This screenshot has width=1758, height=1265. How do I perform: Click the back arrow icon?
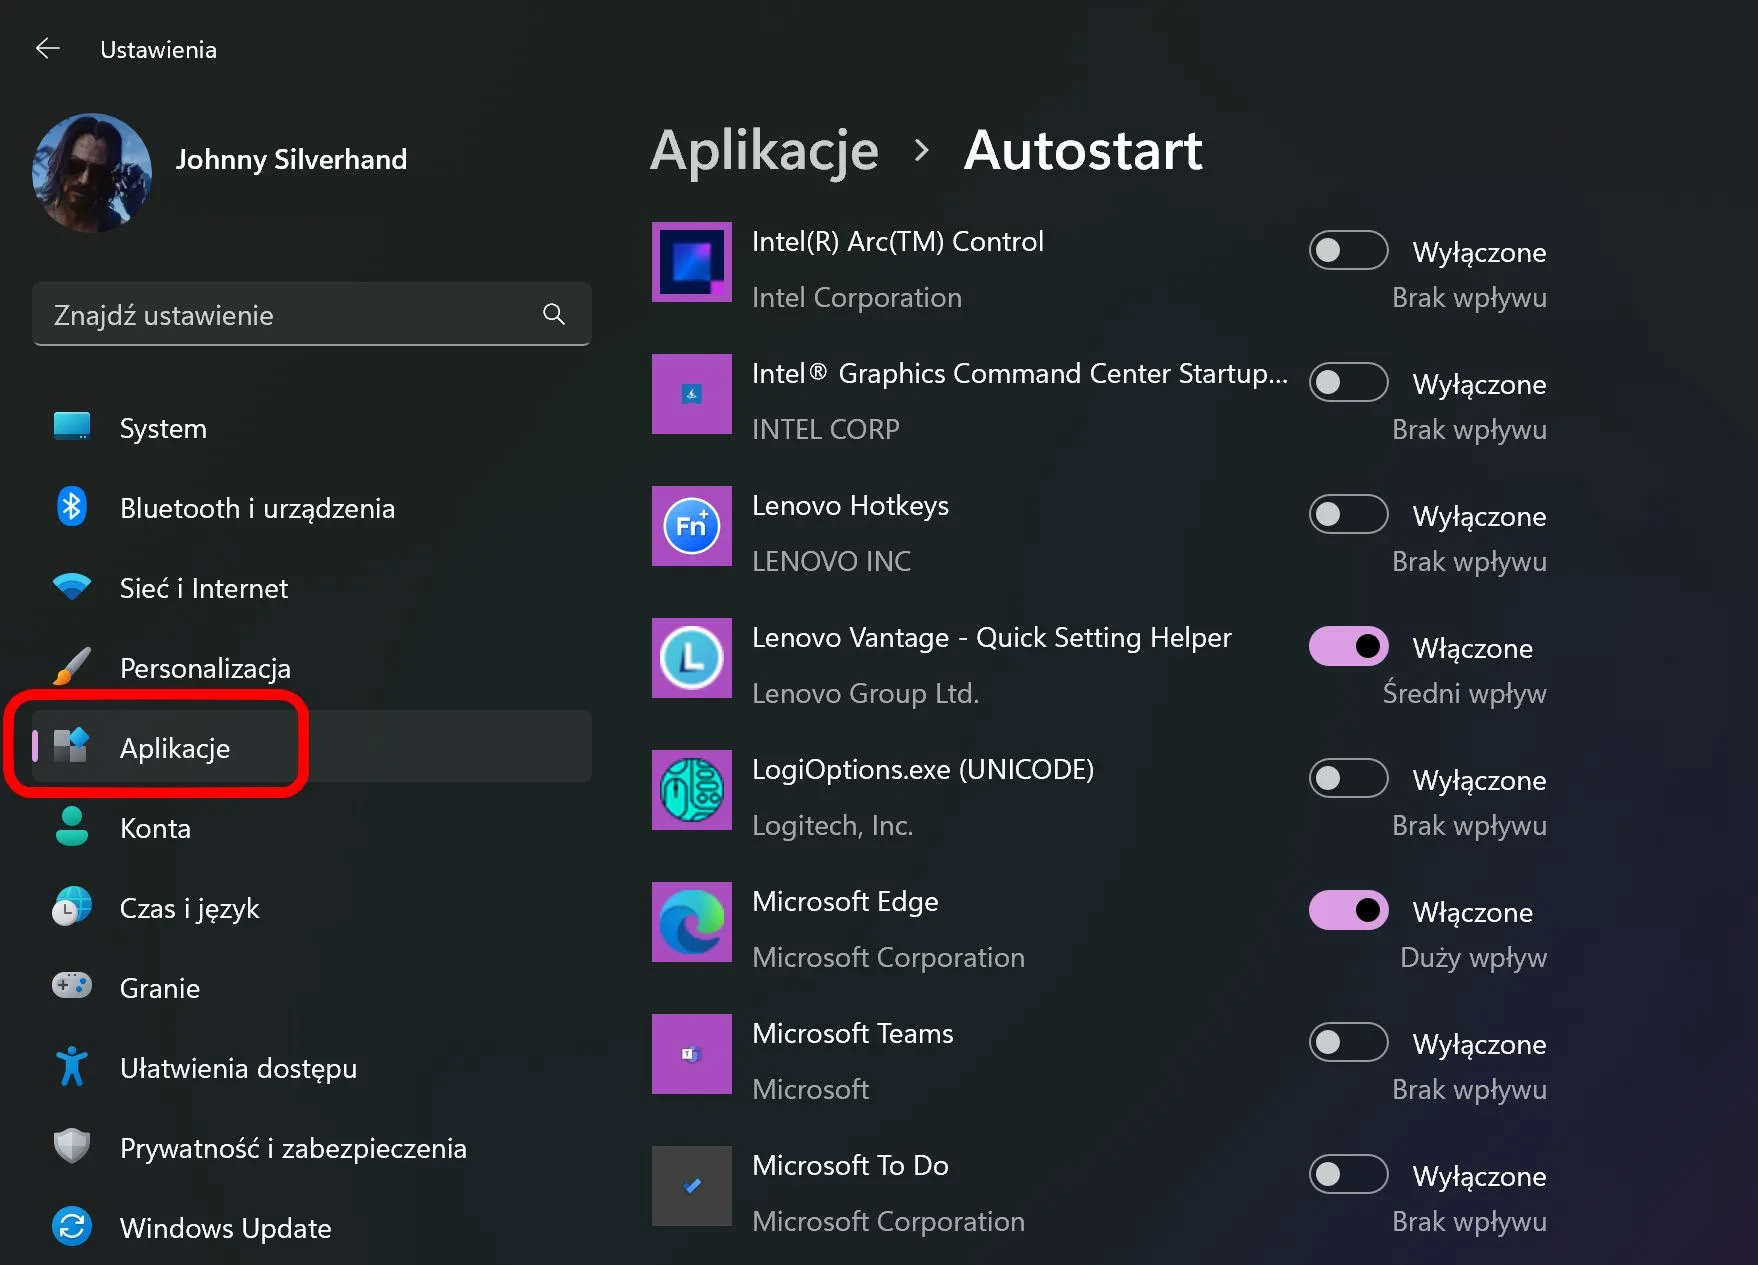coord(47,49)
